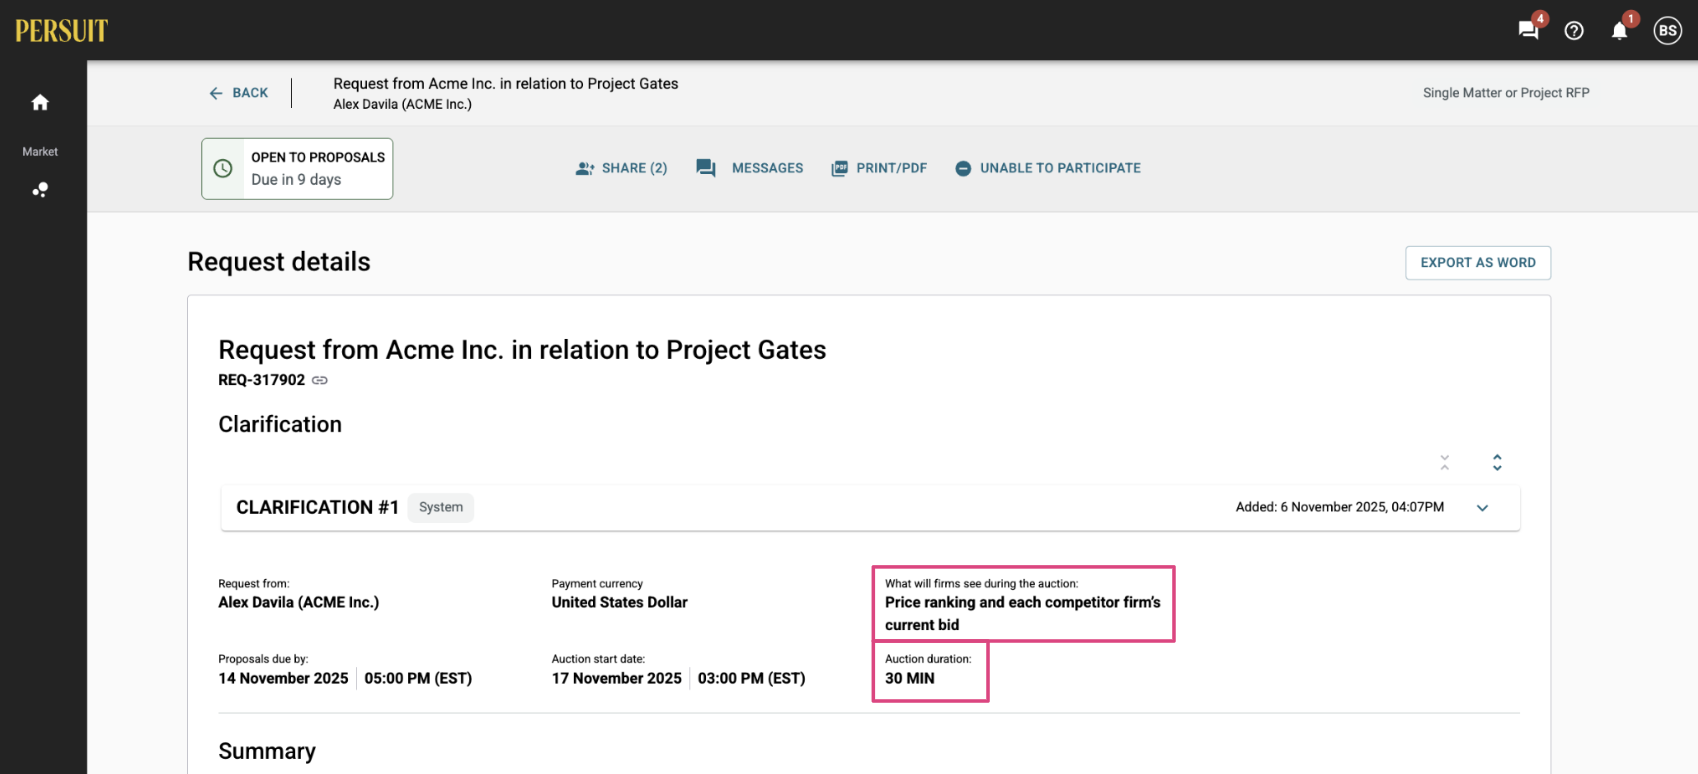This screenshot has height=774, width=1698.
Task: Click EXPORT AS WORD button
Action: pos(1478,263)
